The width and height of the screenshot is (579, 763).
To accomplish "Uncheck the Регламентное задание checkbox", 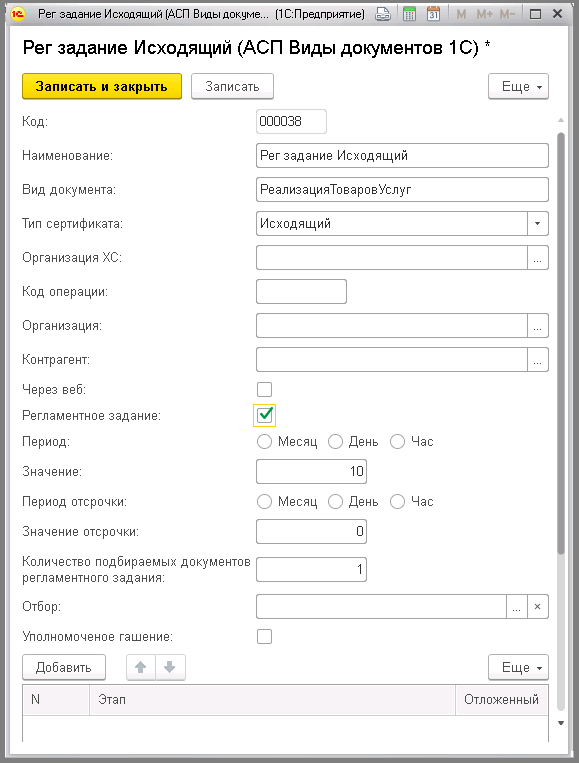I will 265,415.
